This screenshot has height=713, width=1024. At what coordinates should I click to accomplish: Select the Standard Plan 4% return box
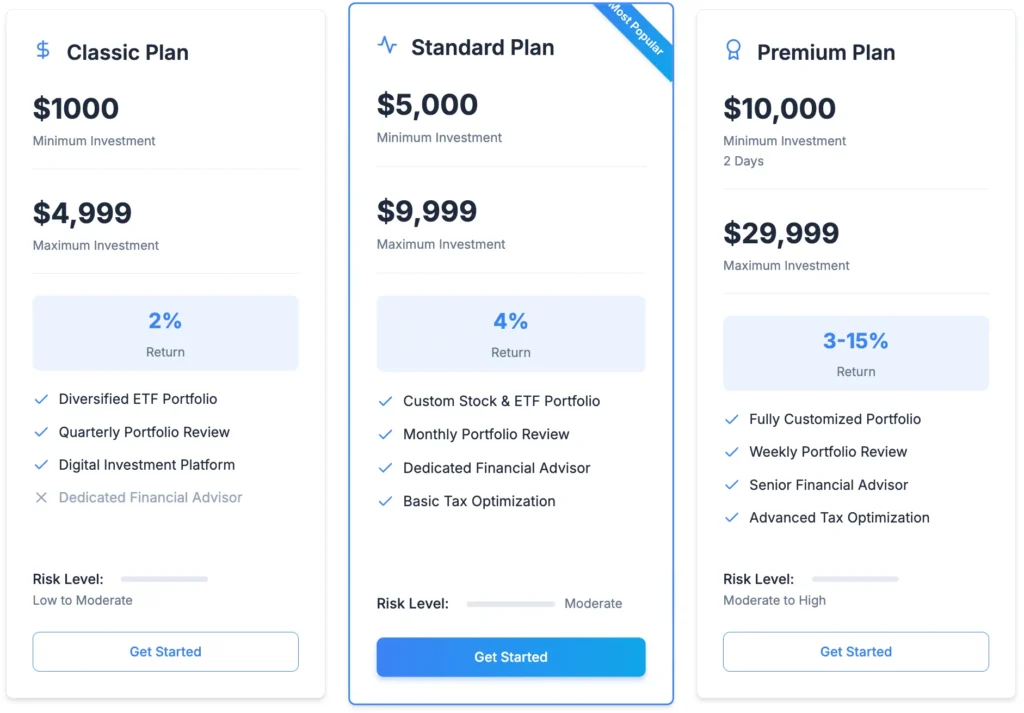click(510, 334)
